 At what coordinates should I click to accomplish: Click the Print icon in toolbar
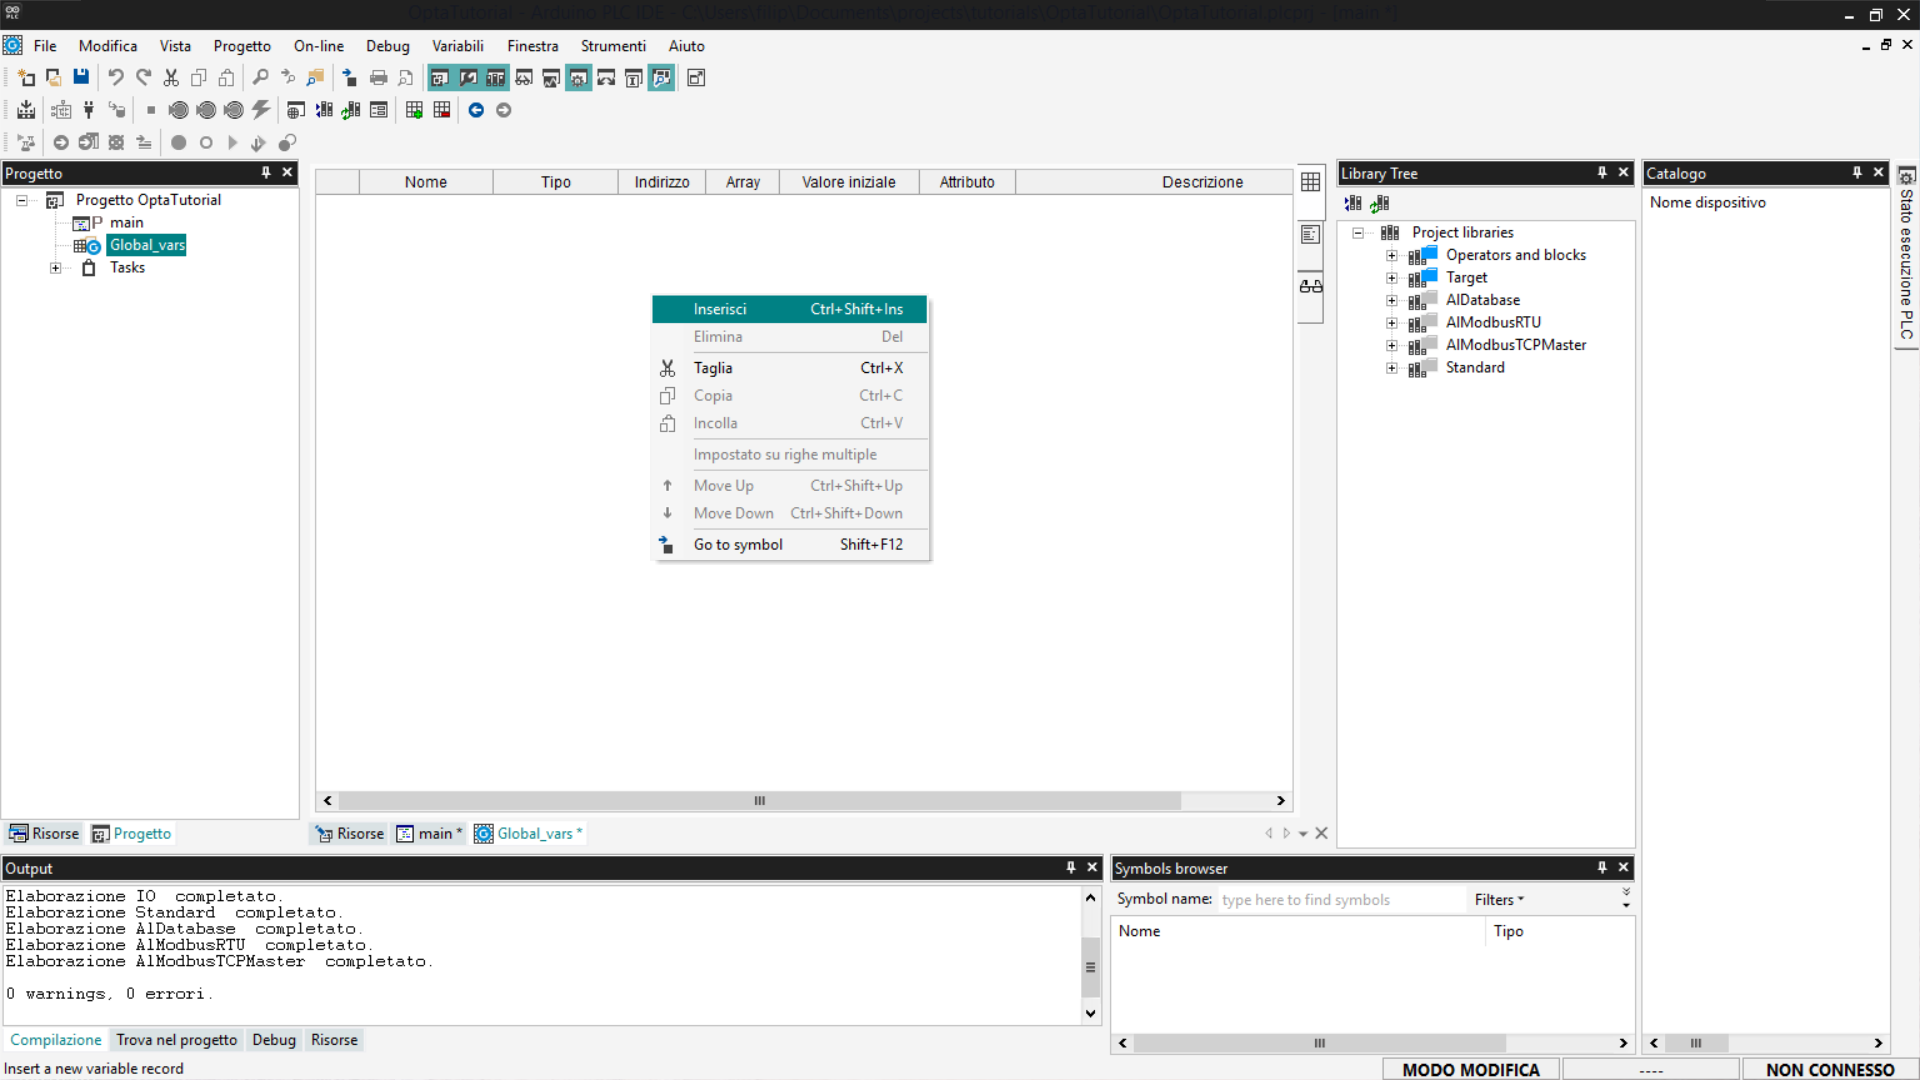click(378, 78)
